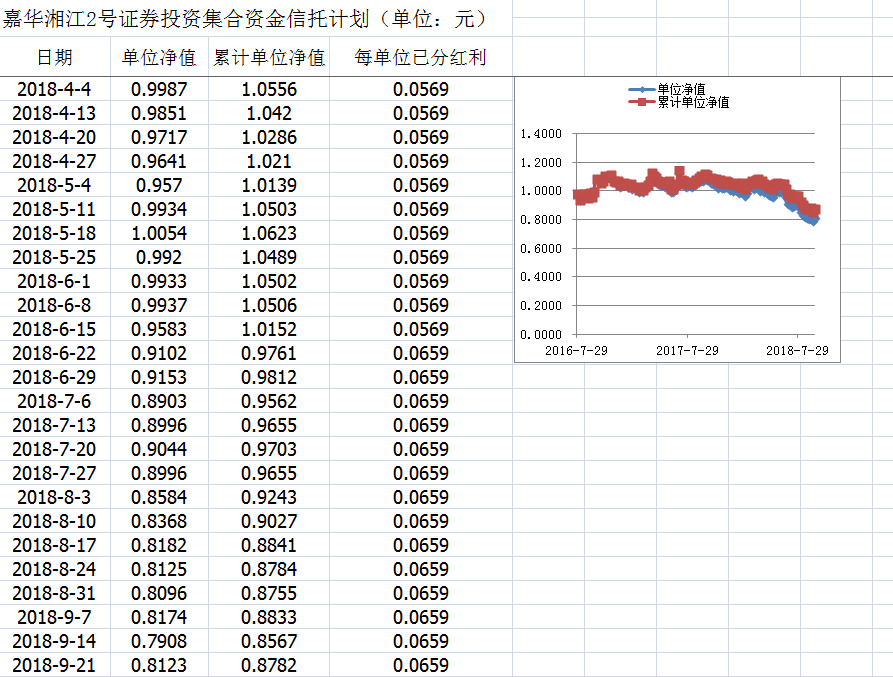Select date cell 2018-4-4
Image resolution: width=893 pixels, height=677 pixels.
55,89
